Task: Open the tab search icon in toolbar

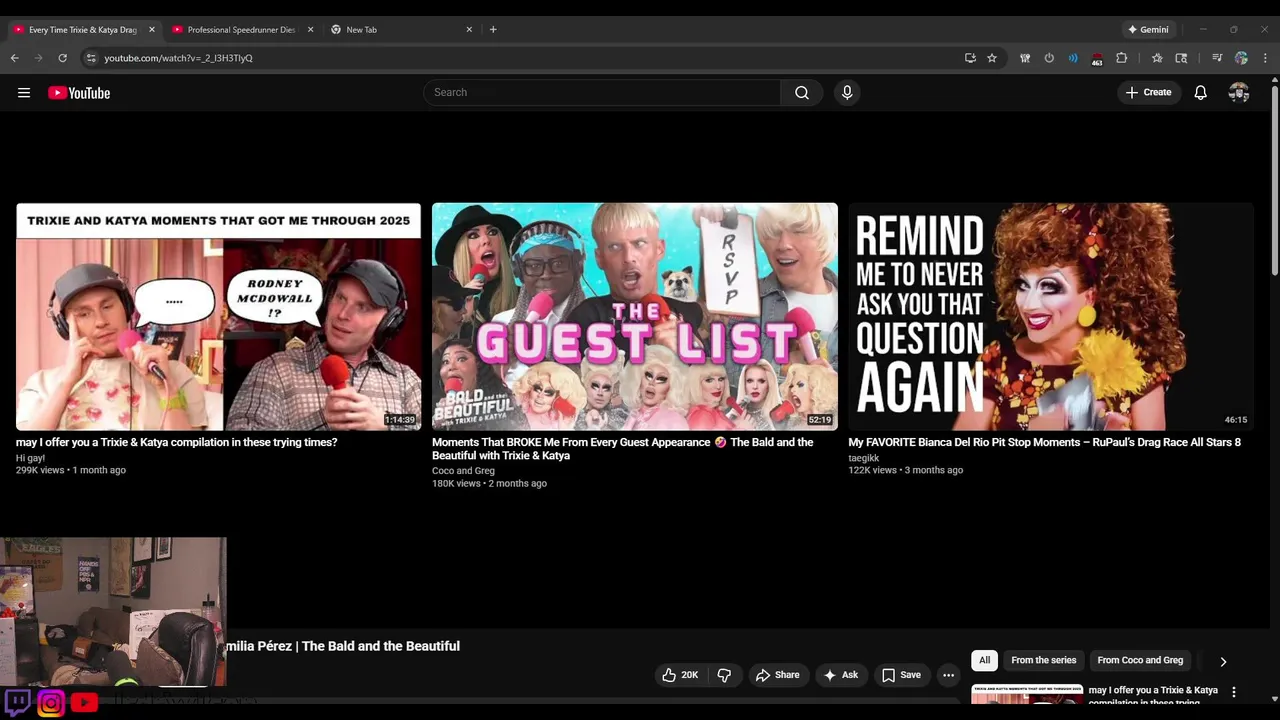Action: pos(1181,58)
